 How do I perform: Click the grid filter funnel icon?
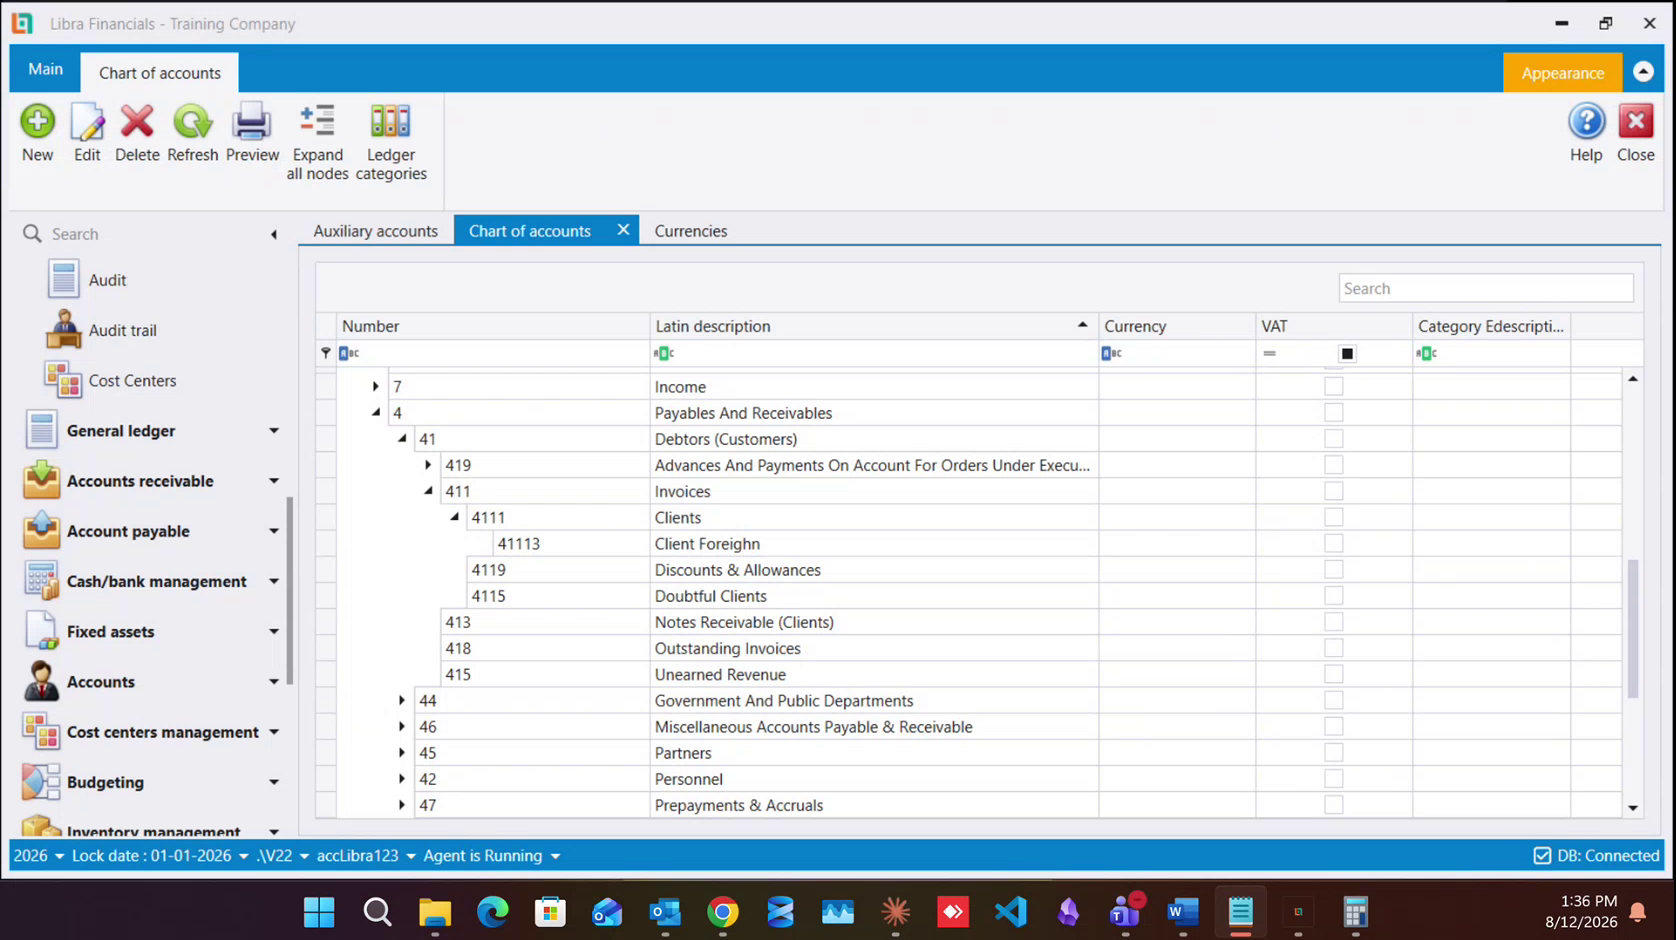click(326, 353)
